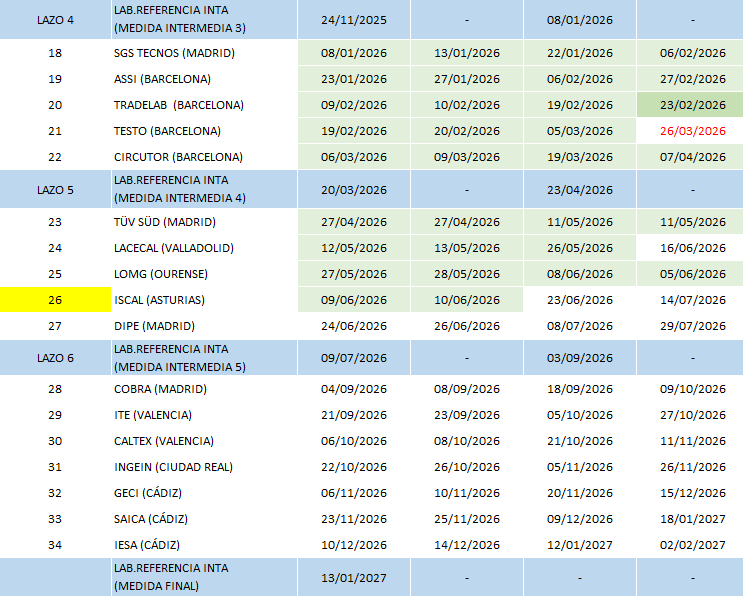Click date 10/02/2026 in TRADELAB row

(x=467, y=105)
